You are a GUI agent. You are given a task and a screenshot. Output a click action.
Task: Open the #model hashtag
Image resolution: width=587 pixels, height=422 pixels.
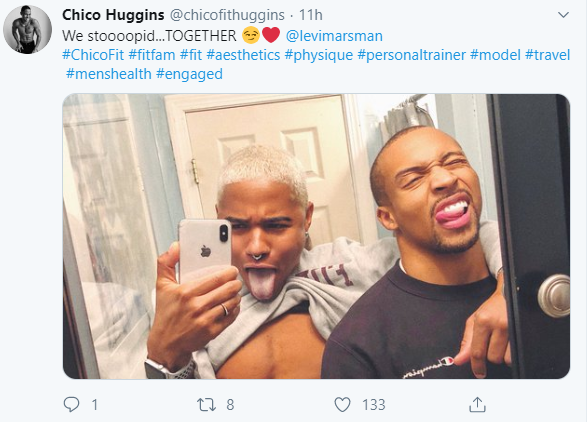pos(495,55)
